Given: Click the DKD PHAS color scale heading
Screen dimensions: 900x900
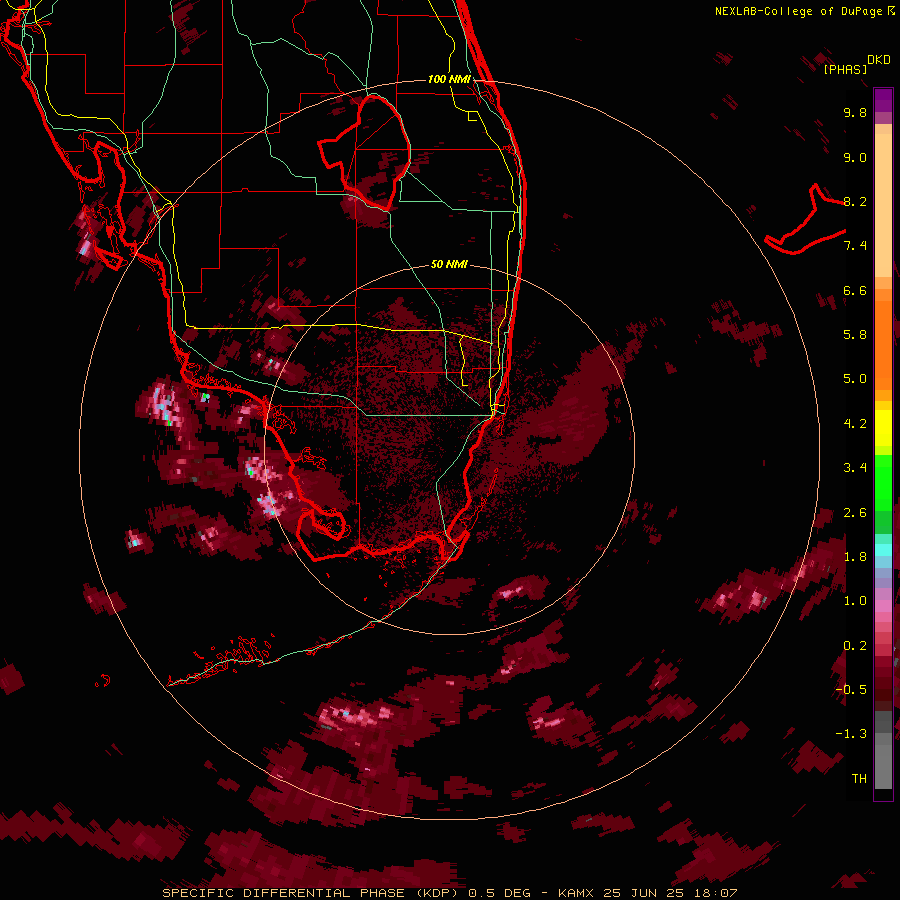Looking at the screenshot, I should [x=857, y=64].
